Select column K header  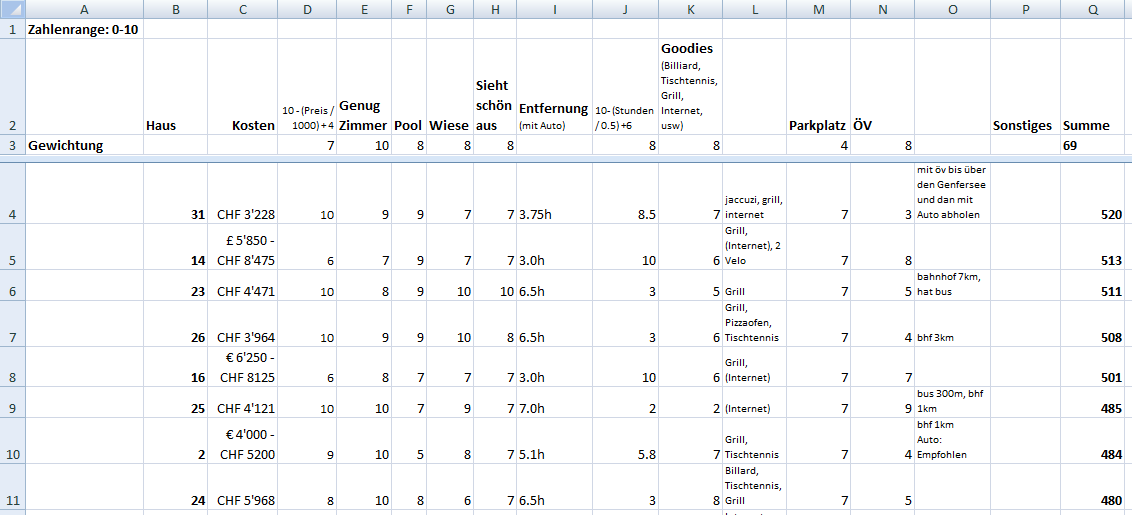click(x=690, y=9)
